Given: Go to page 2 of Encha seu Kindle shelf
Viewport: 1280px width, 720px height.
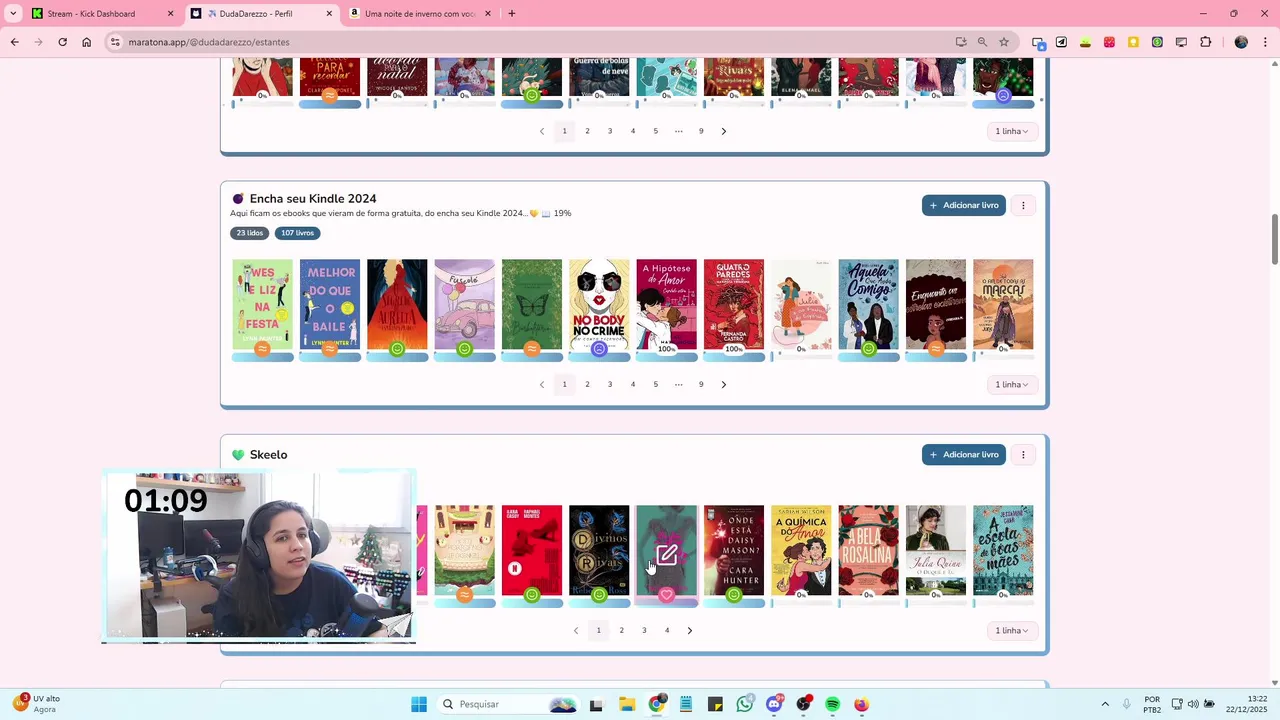Looking at the screenshot, I should pyautogui.click(x=587, y=384).
